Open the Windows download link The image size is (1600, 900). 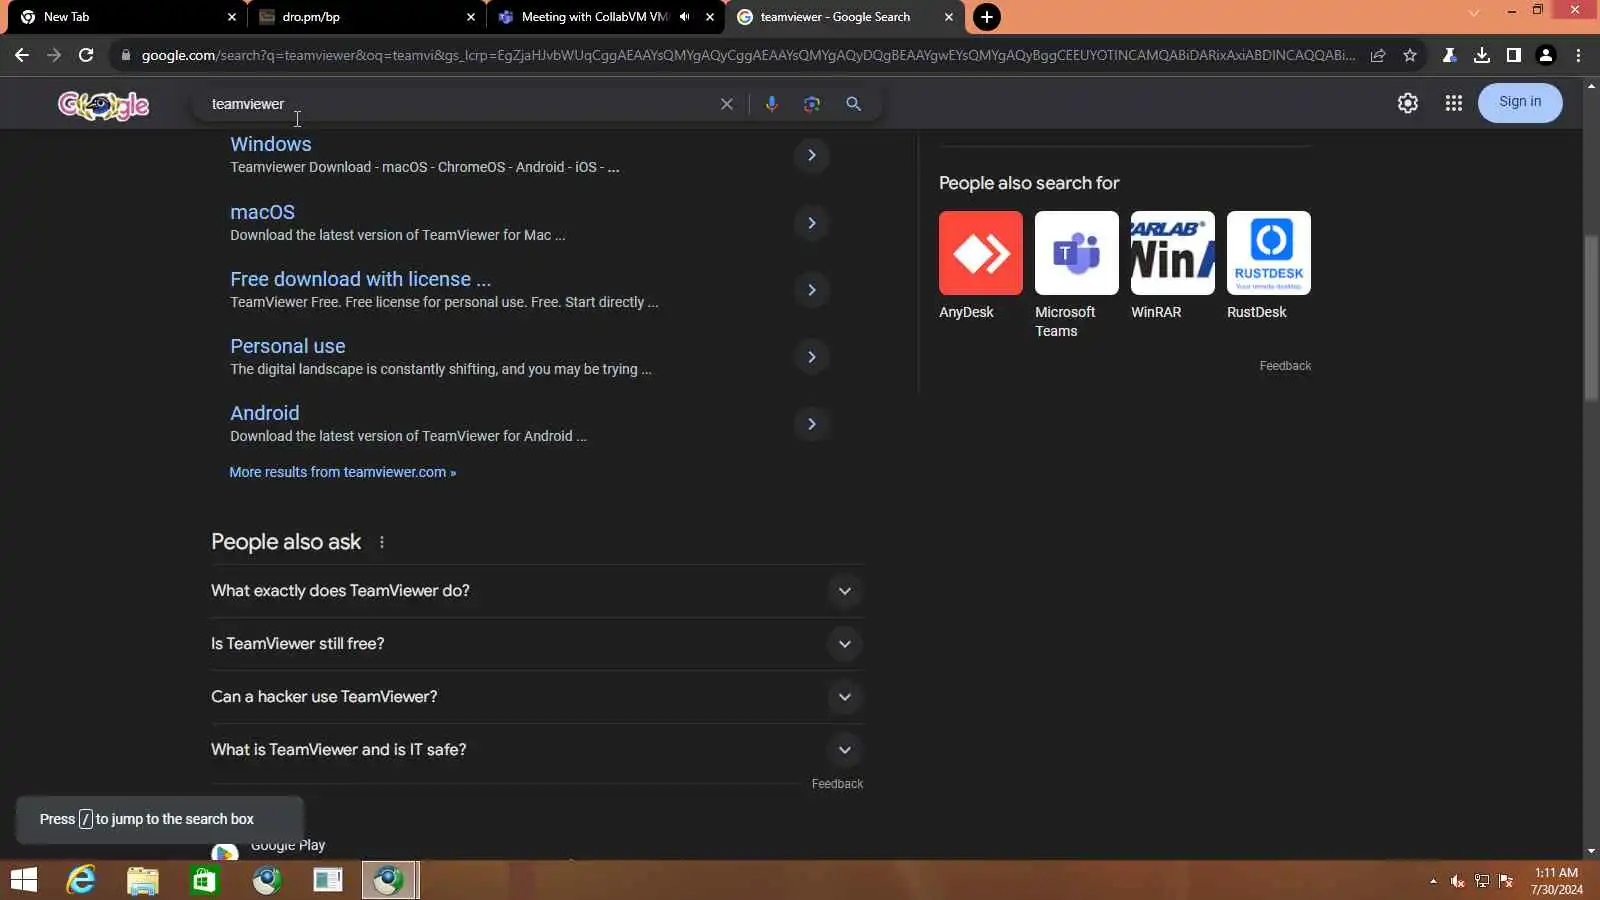pos(271,144)
